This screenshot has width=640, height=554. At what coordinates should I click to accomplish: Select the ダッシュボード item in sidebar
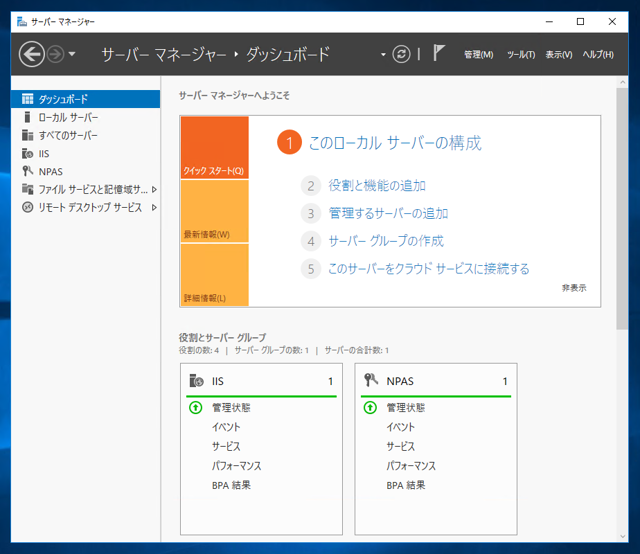(x=63, y=99)
